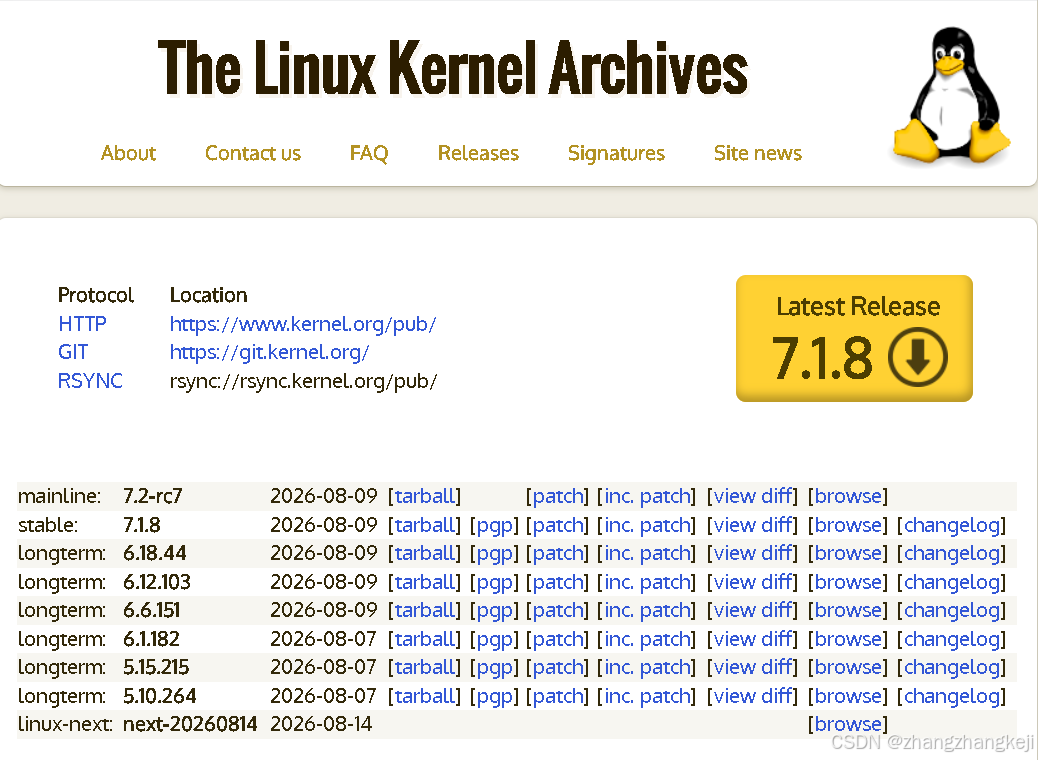The width and height of the screenshot is (1038, 760).
Task: Open changelog for longterm 5.10.264
Action: coord(951,696)
